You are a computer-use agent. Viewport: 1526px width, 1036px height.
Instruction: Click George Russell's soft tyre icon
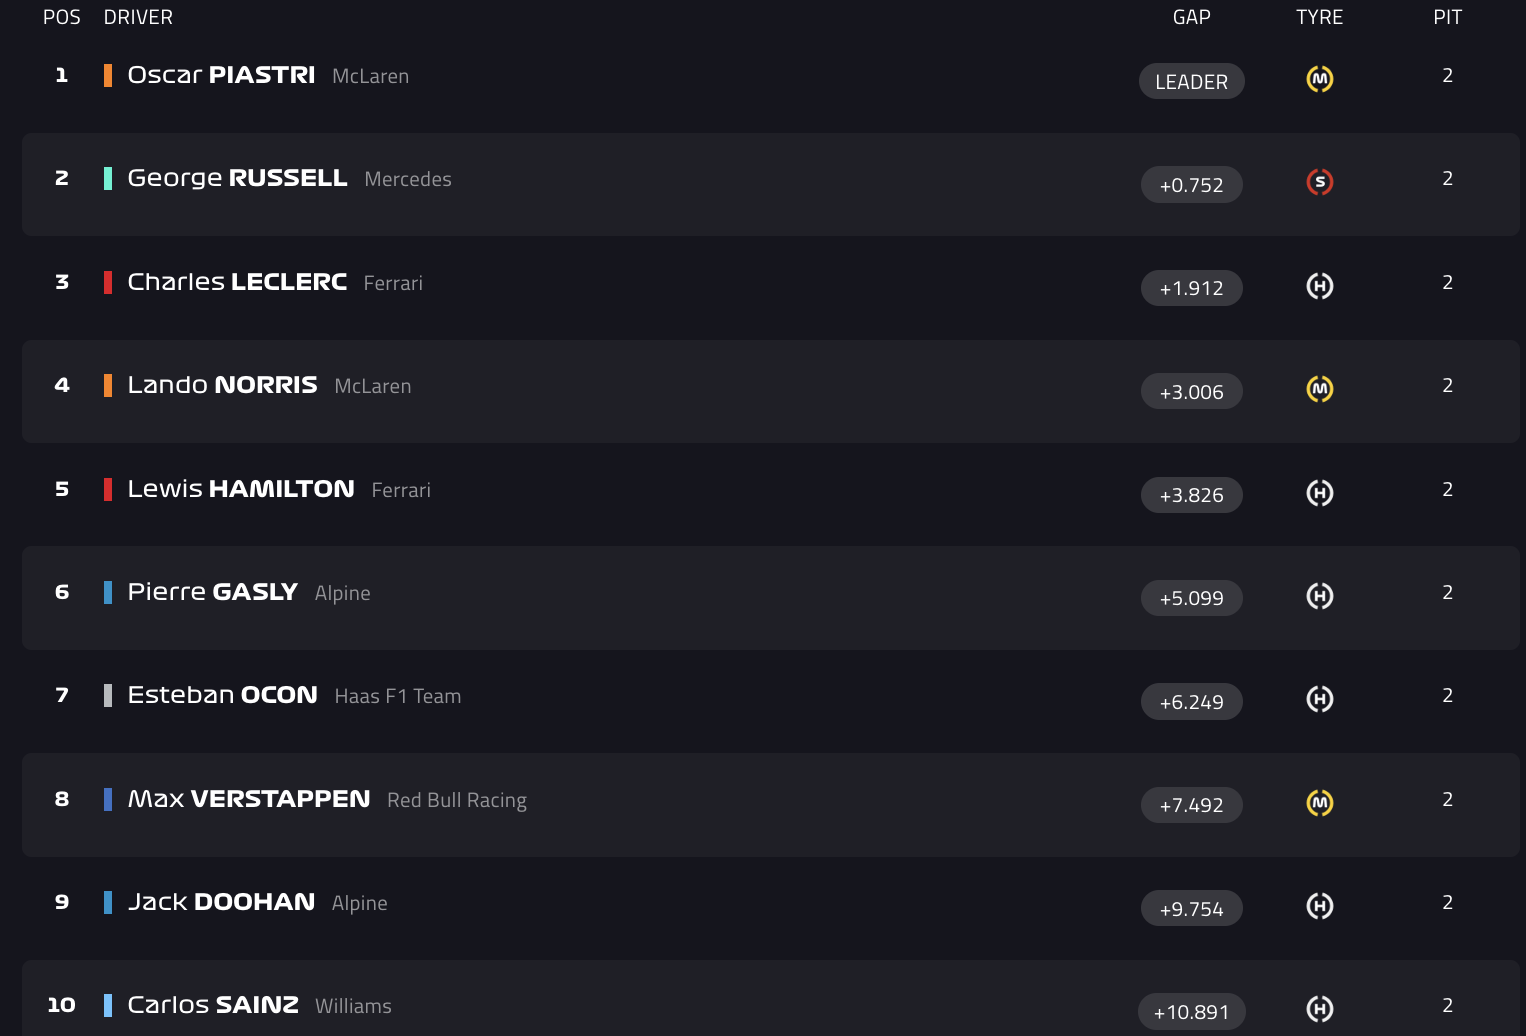[1320, 182]
